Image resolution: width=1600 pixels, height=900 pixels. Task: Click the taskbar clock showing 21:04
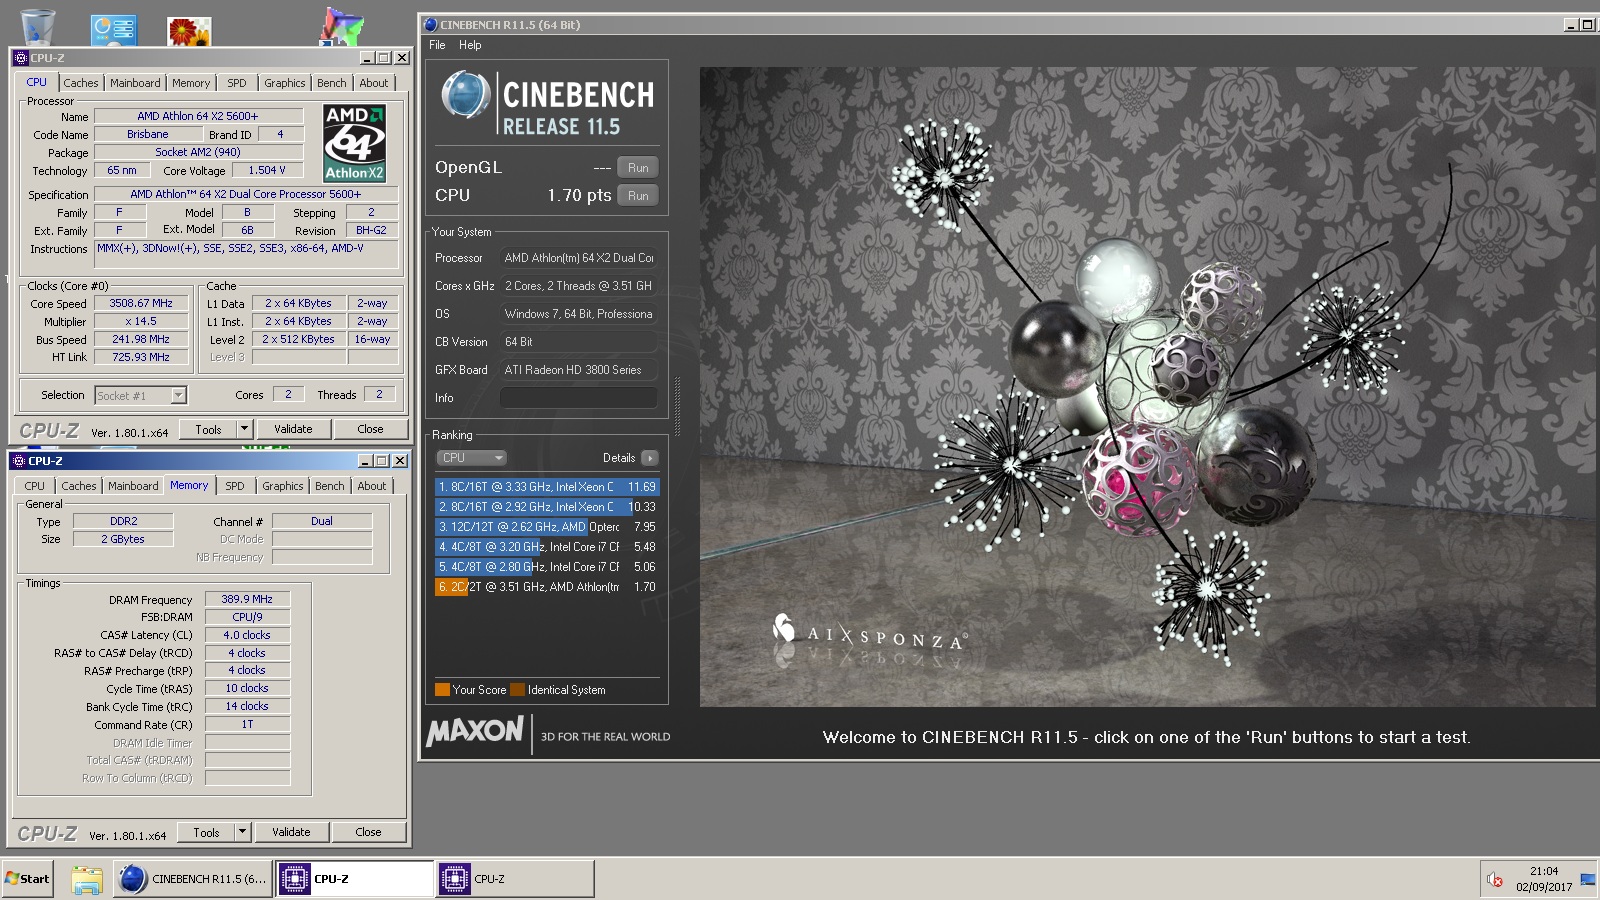[1544, 871]
